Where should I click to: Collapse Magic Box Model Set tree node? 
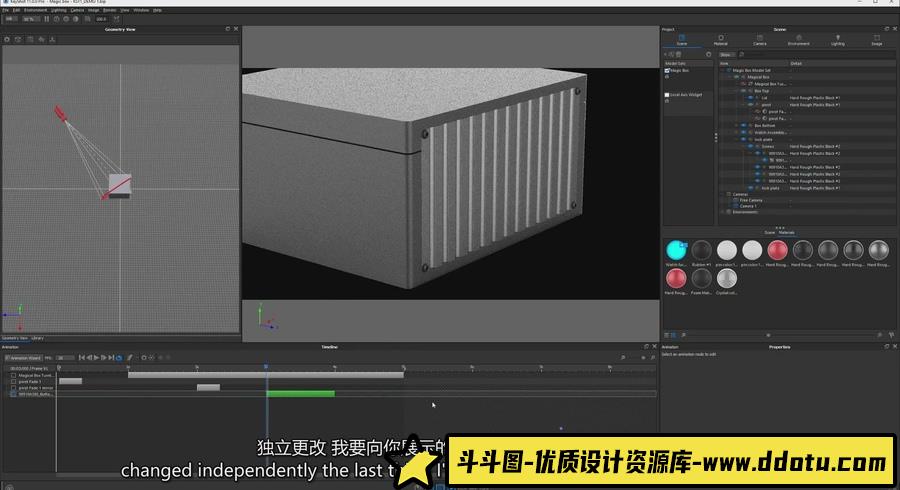(723, 70)
